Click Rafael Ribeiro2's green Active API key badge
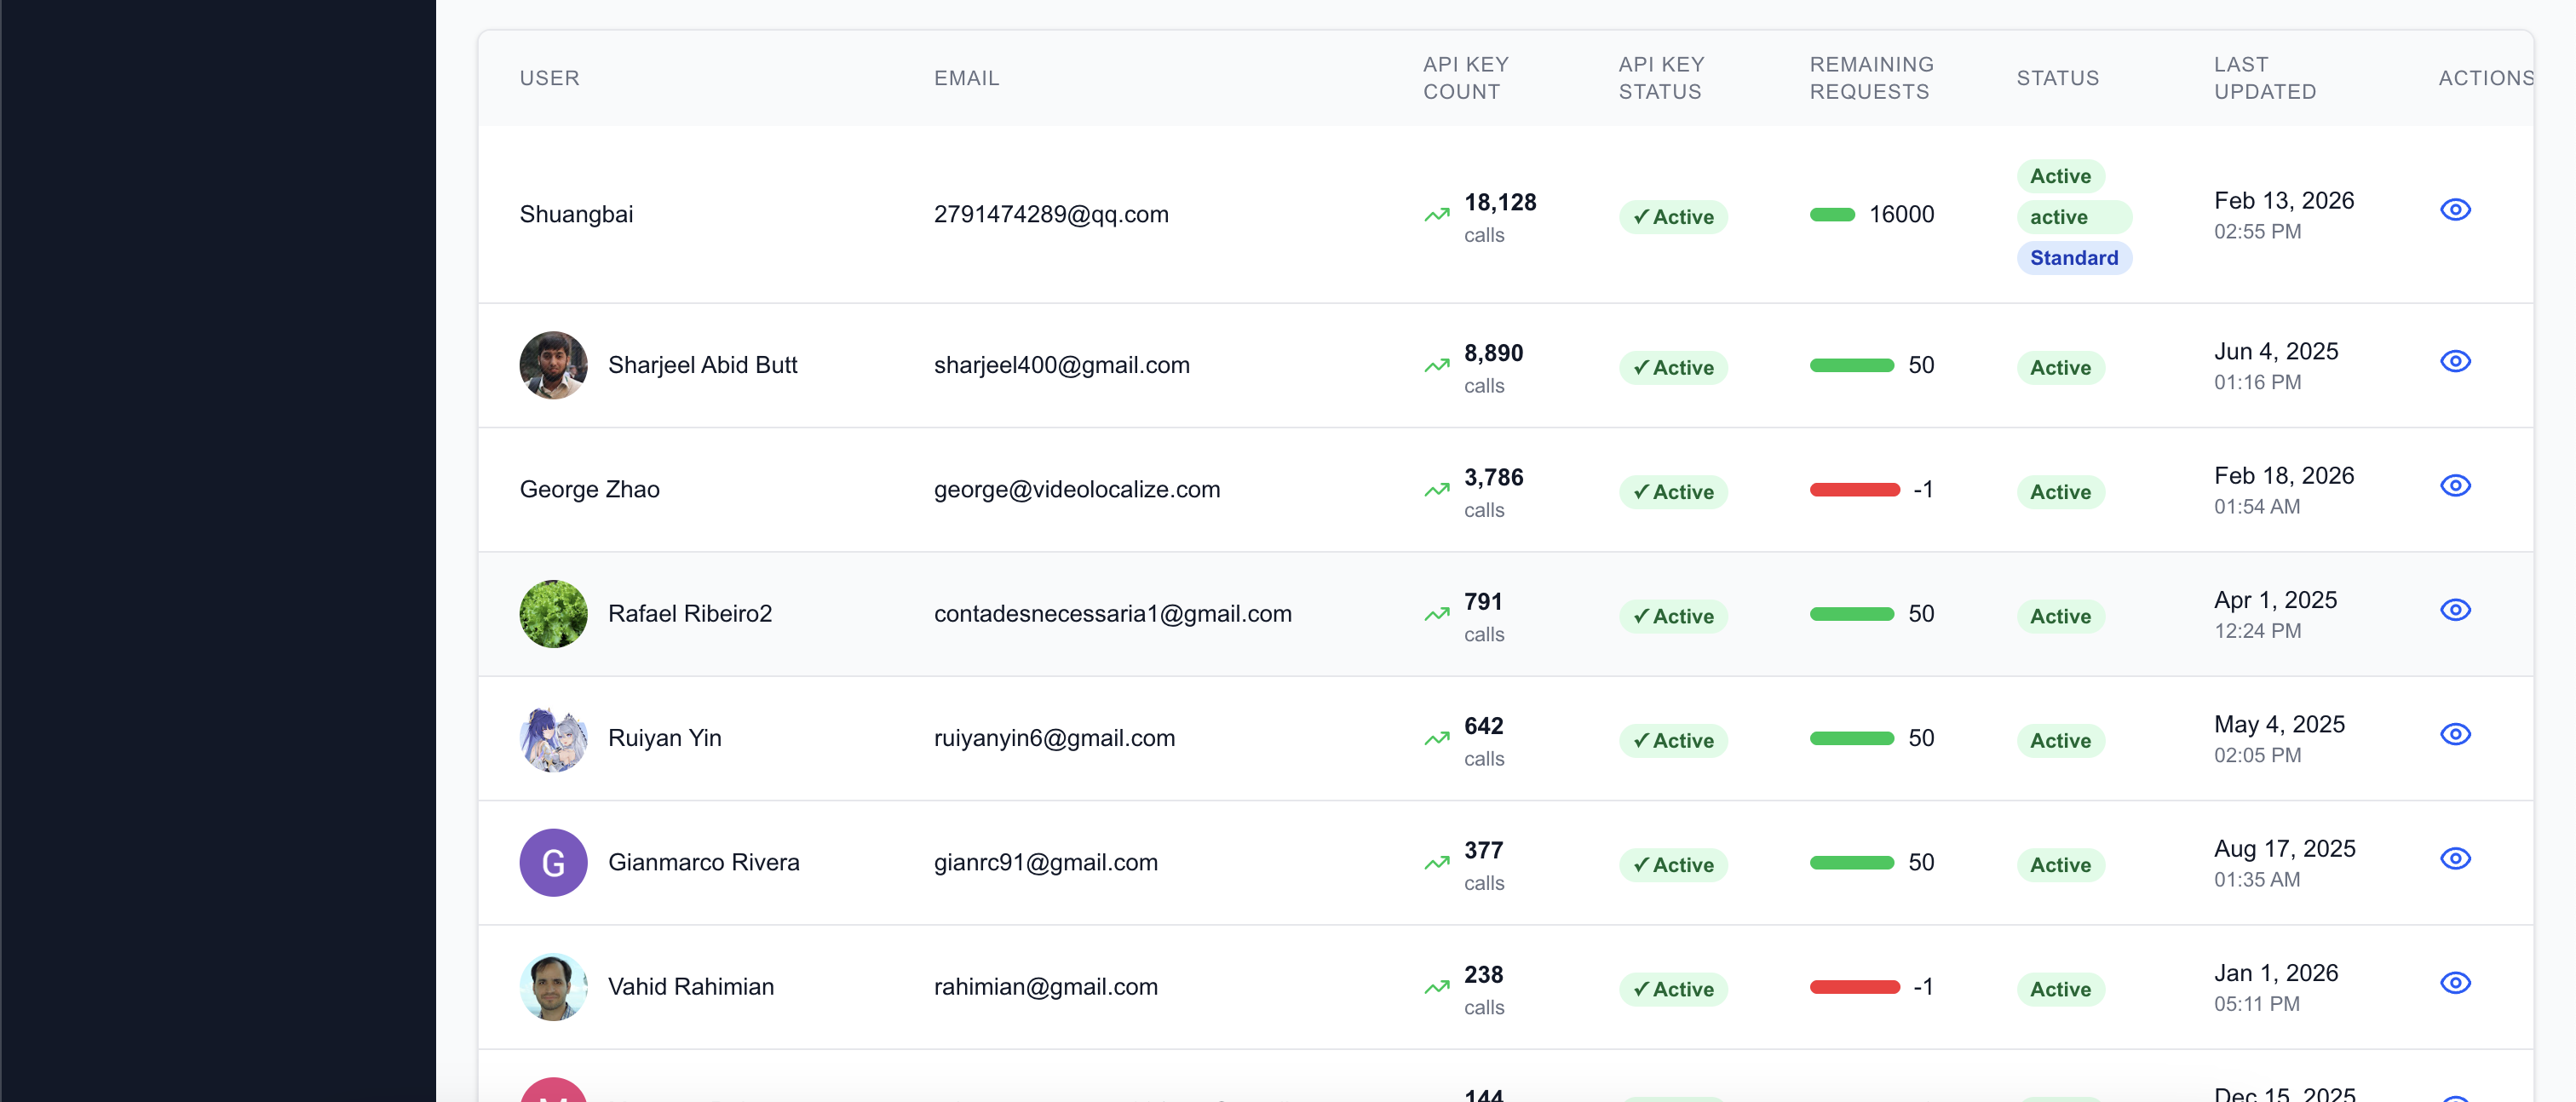Screen dimensions: 2576x1102 pyautogui.click(x=1672, y=616)
